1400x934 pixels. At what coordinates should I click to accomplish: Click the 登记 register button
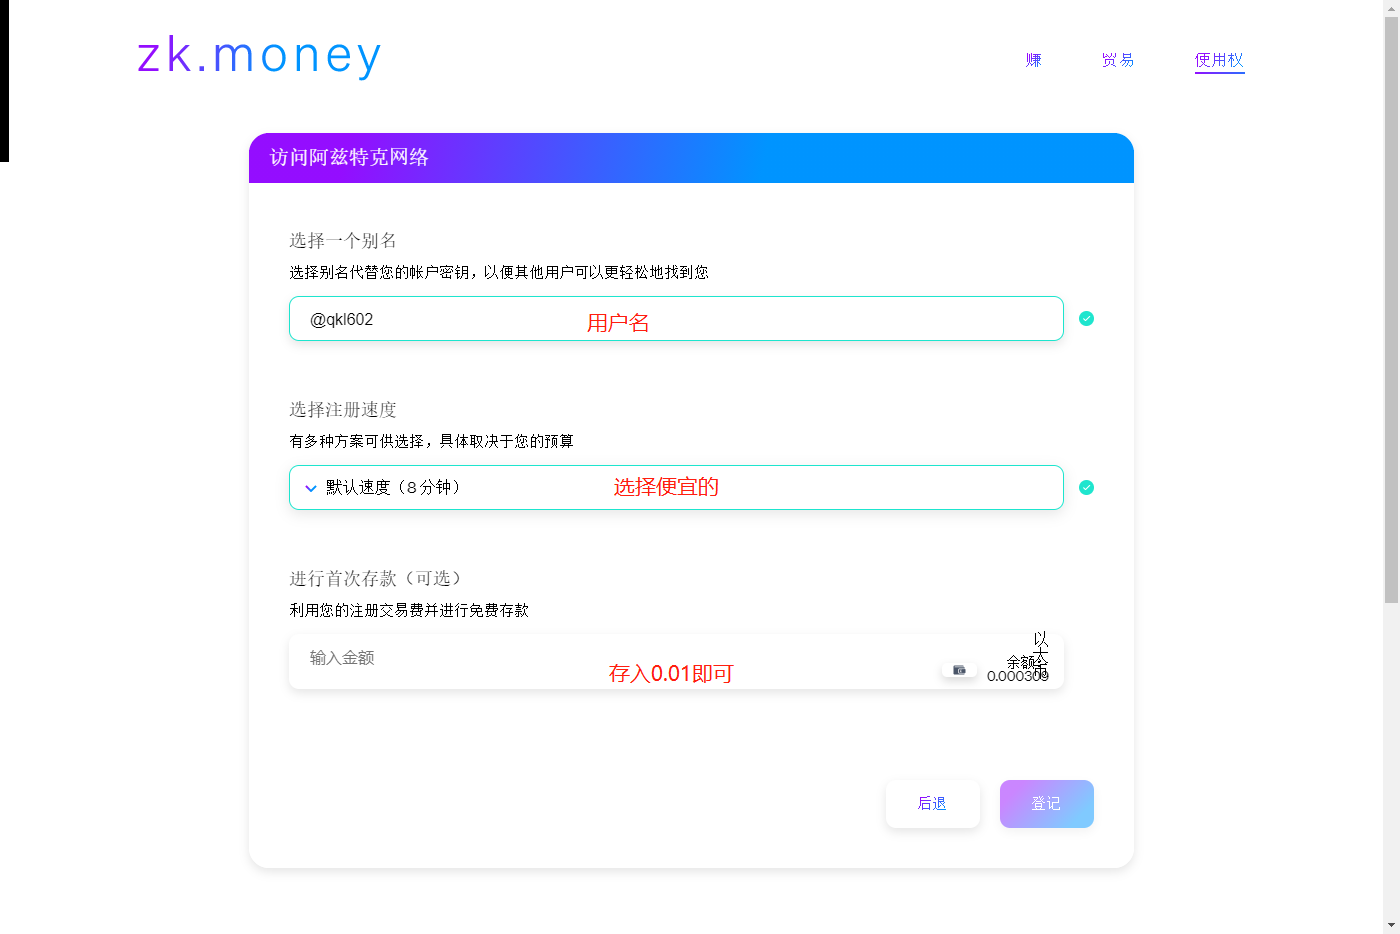[x=1047, y=804]
